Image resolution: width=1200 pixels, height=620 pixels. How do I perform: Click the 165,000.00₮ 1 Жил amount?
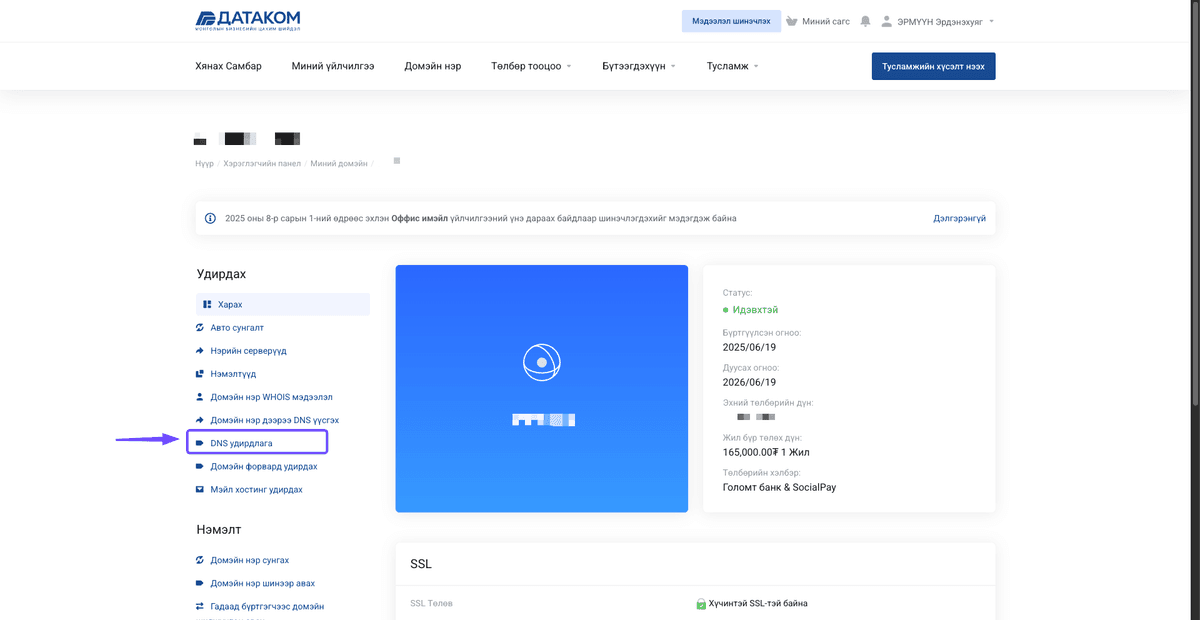766,452
